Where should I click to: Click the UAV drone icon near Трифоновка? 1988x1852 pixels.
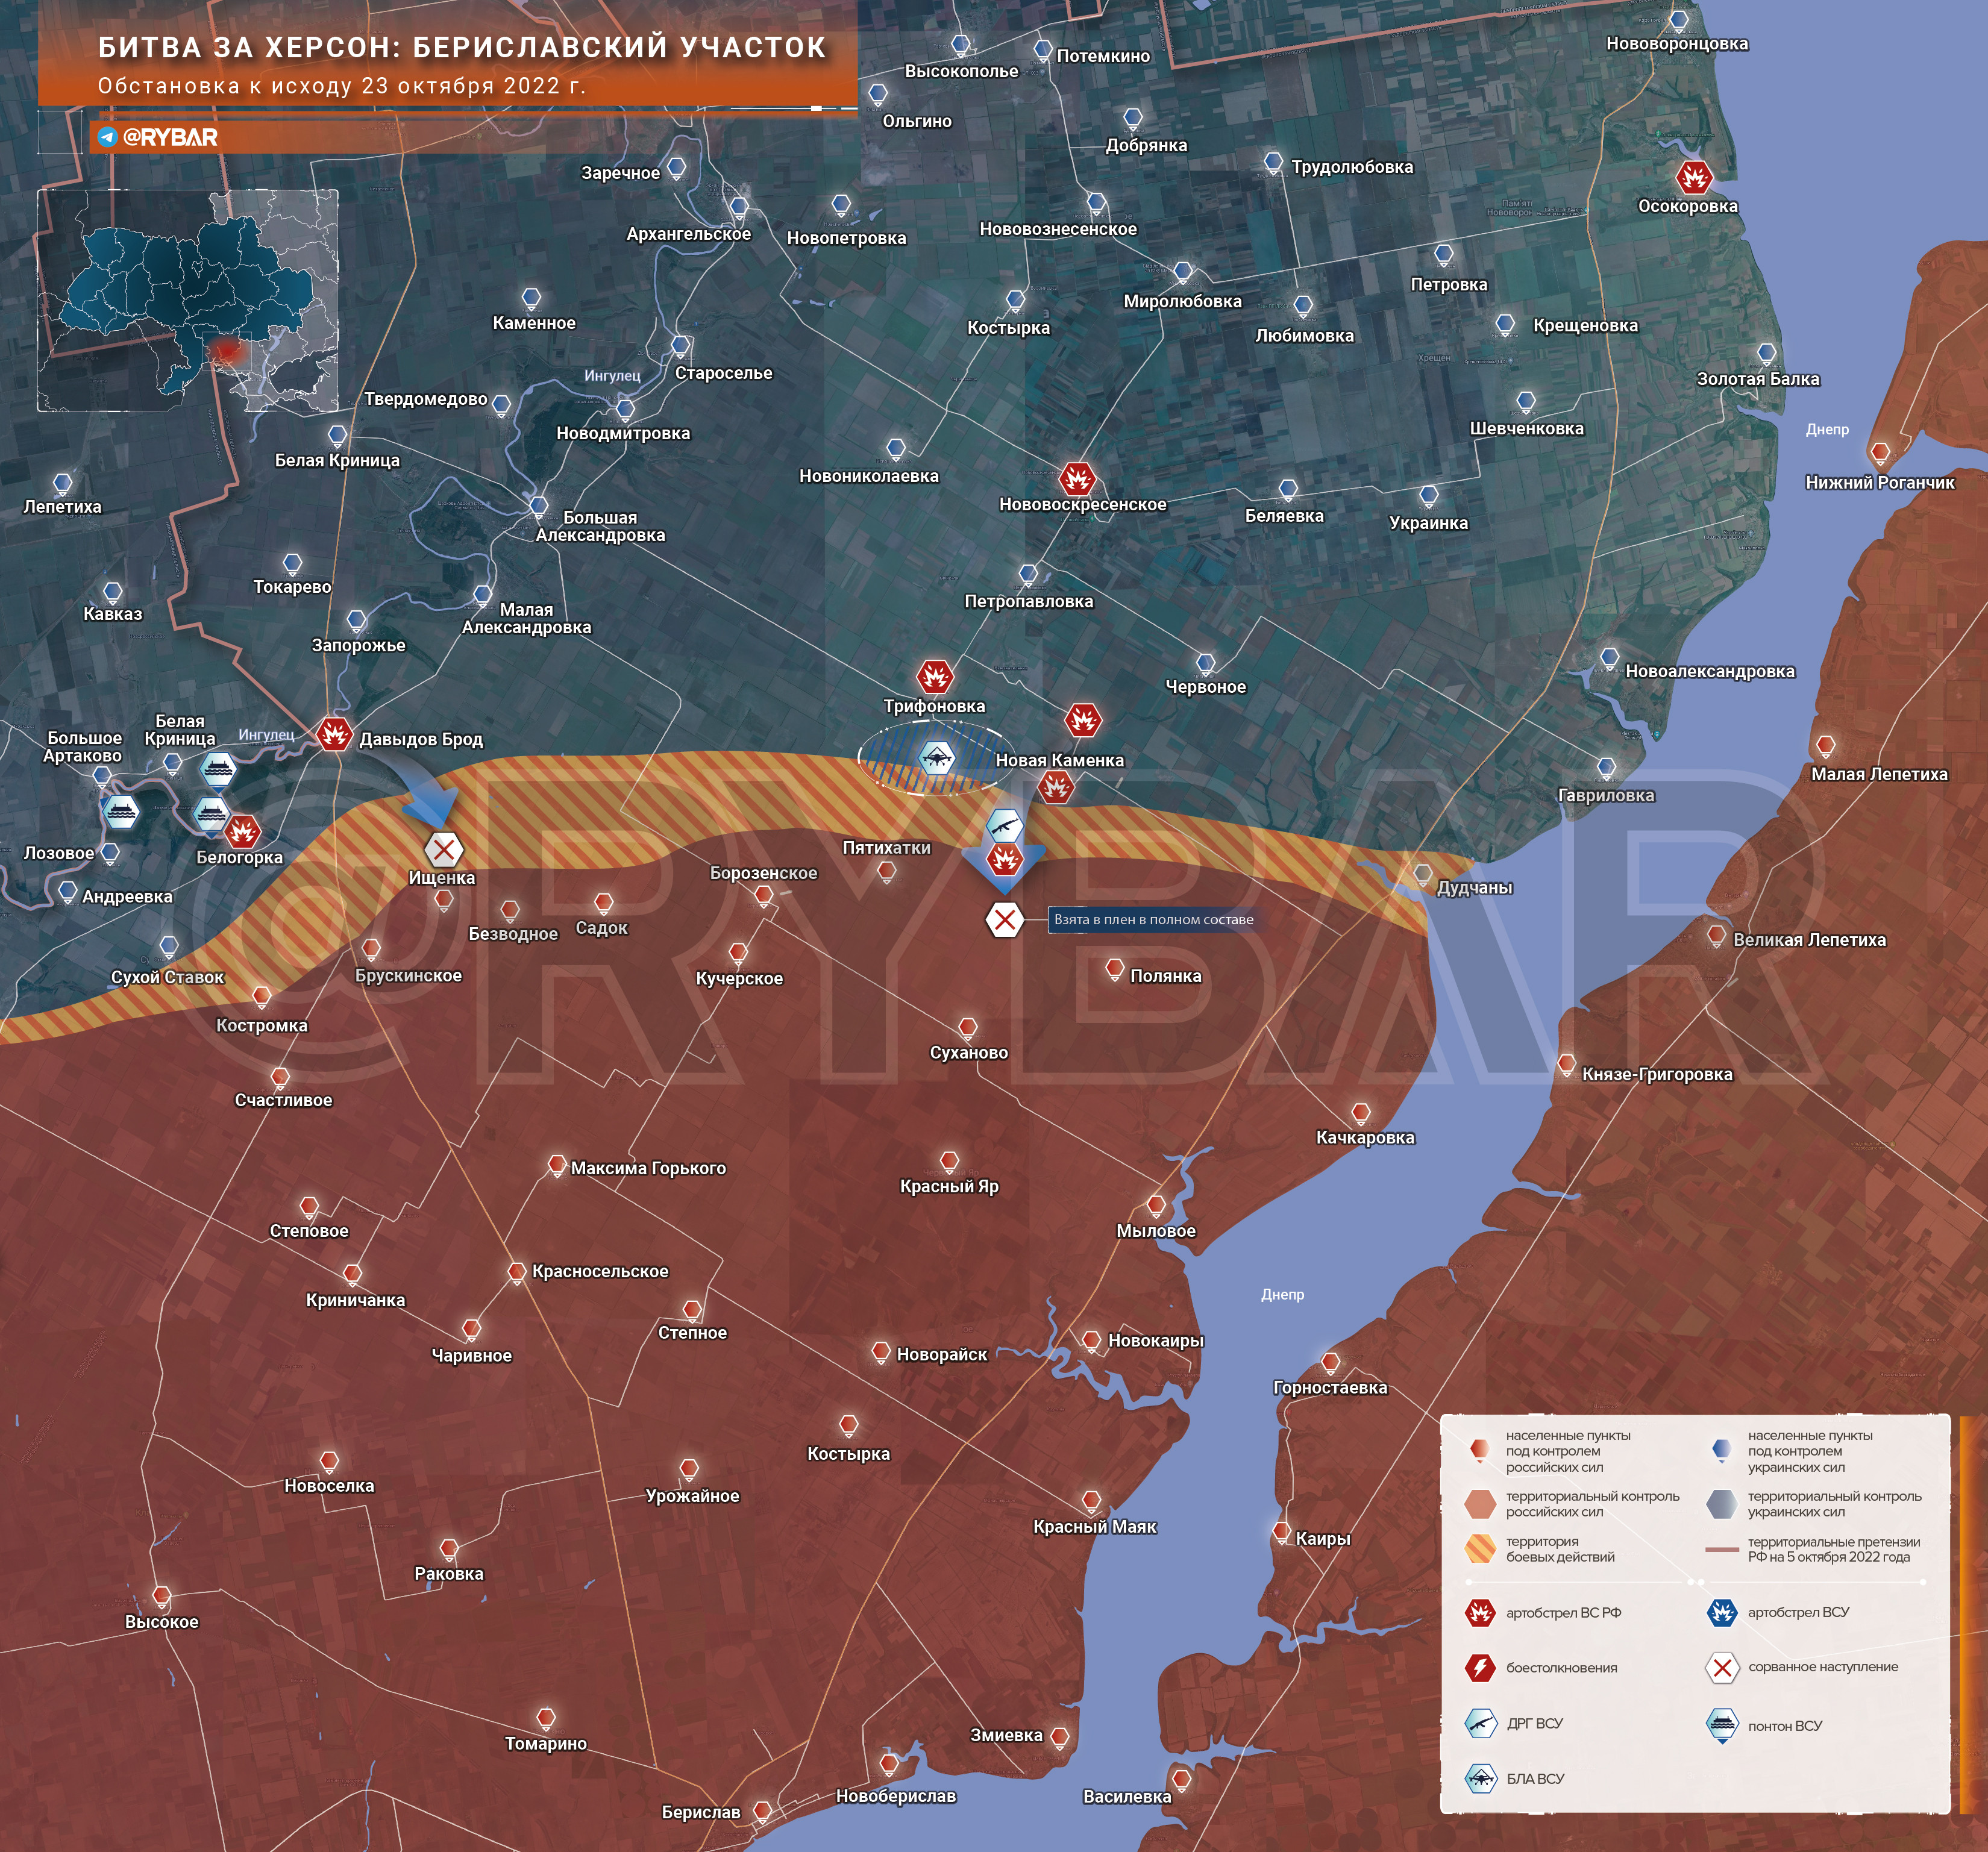[x=937, y=758]
